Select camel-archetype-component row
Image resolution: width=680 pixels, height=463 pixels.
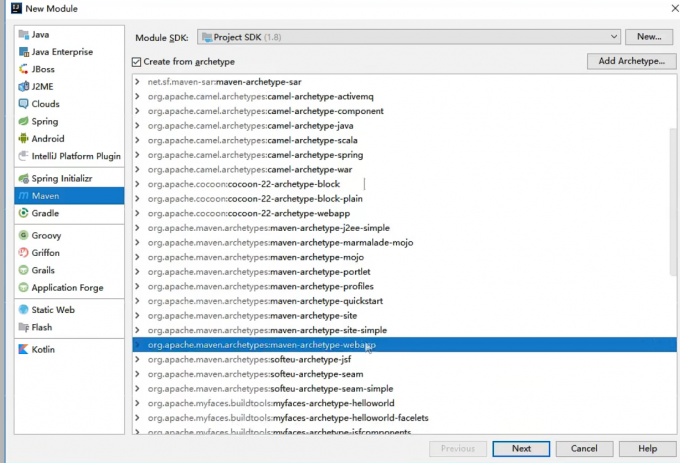tap(404, 111)
